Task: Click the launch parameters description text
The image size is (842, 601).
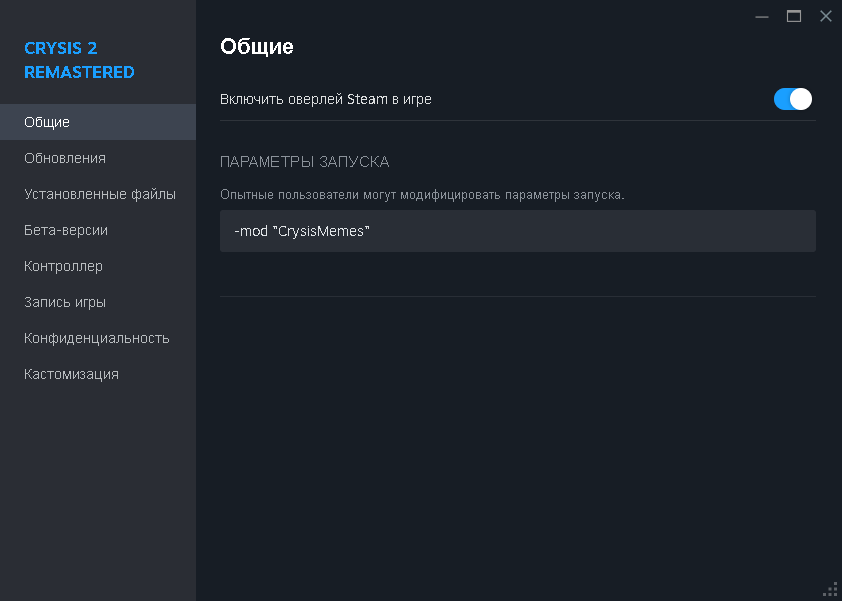Action: pos(422,194)
